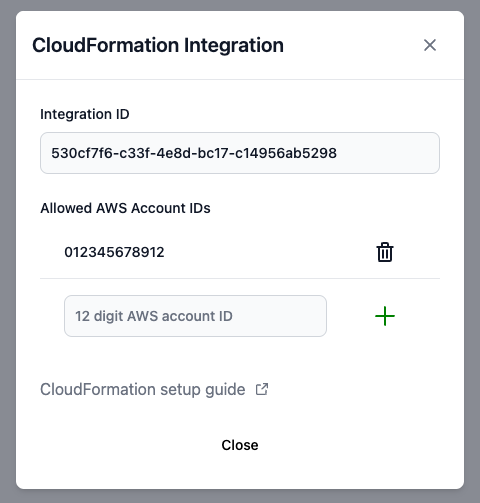480x503 pixels.
Task: Click the setup guide's open-in-new-tab icon
Action: tap(262, 389)
